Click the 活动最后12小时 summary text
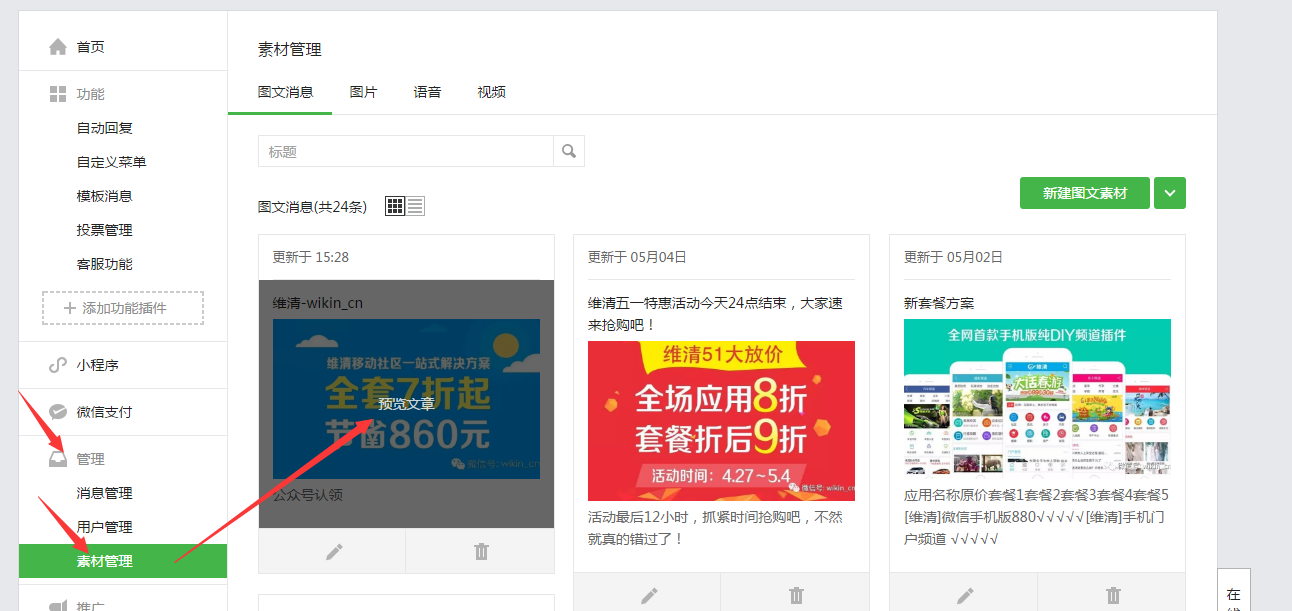 pos(715,528)
